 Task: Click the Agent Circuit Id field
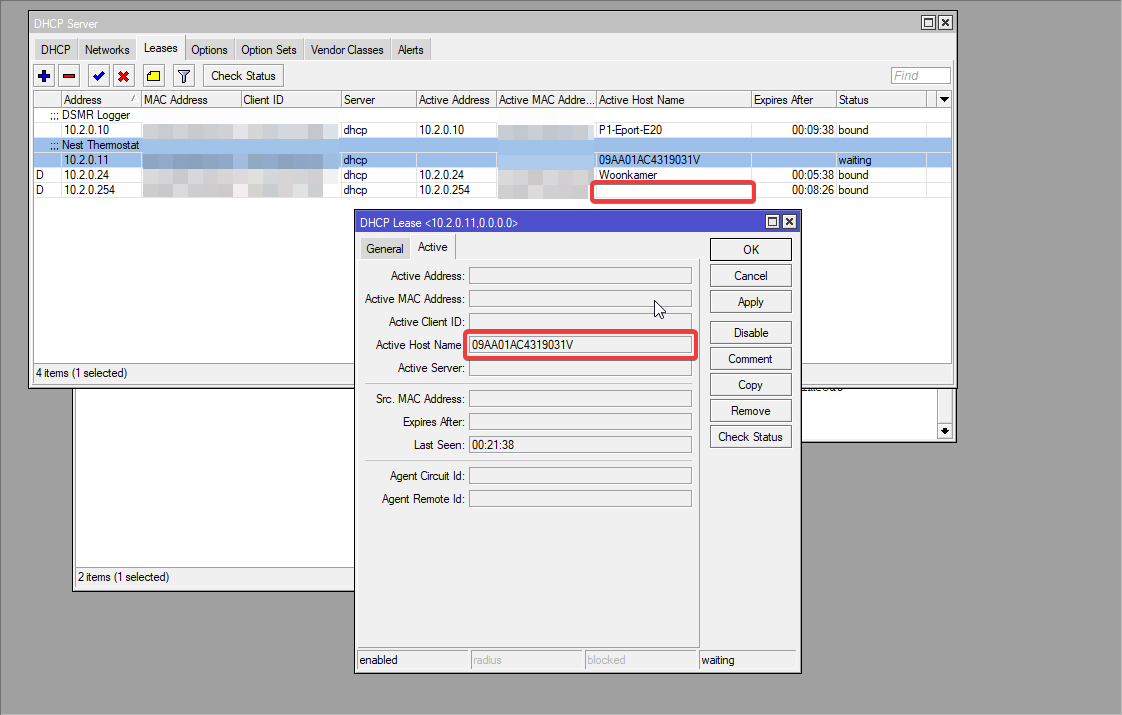(x=580, y=476)
